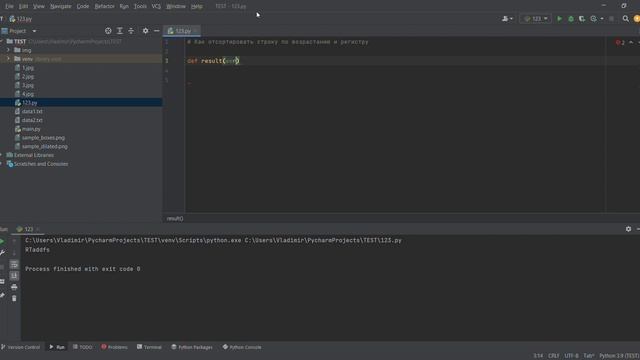Screen dimensions: 640x360
Task: Collapse the TEST project root
Action: (2, 41)
